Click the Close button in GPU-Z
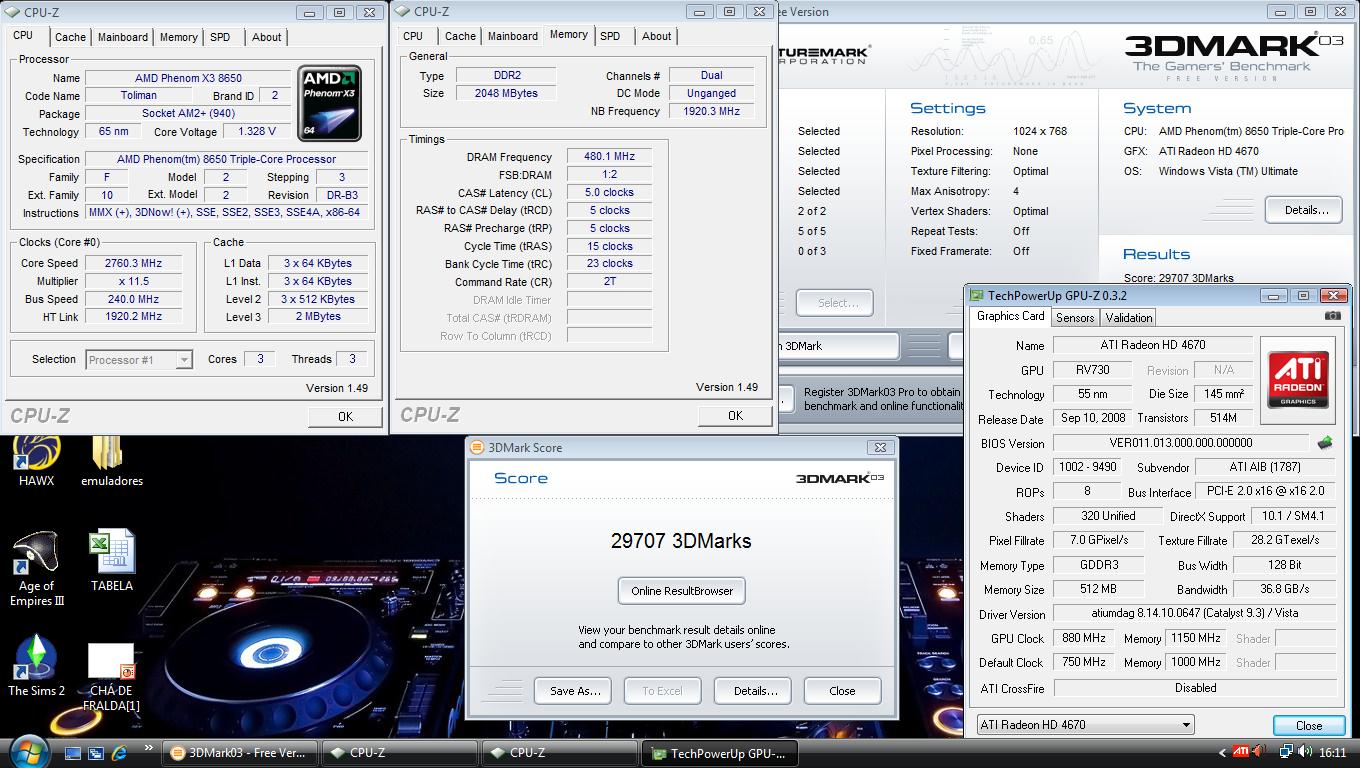The image size is (1360, 768). pos(1309,726)
